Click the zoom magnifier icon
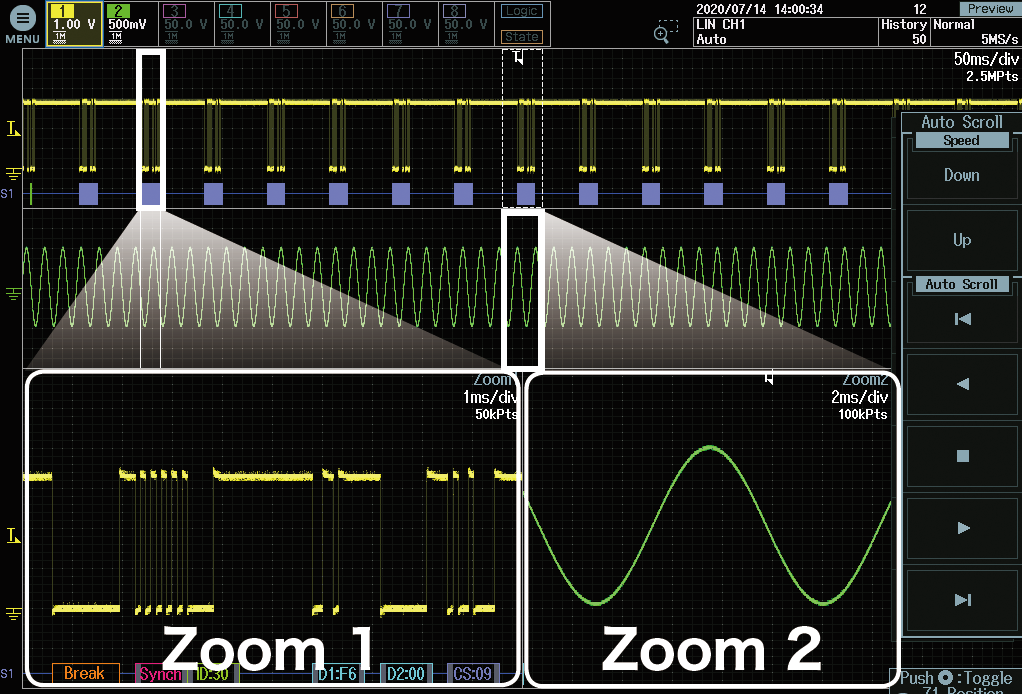The image size is (1022, 694). point(664,32)
